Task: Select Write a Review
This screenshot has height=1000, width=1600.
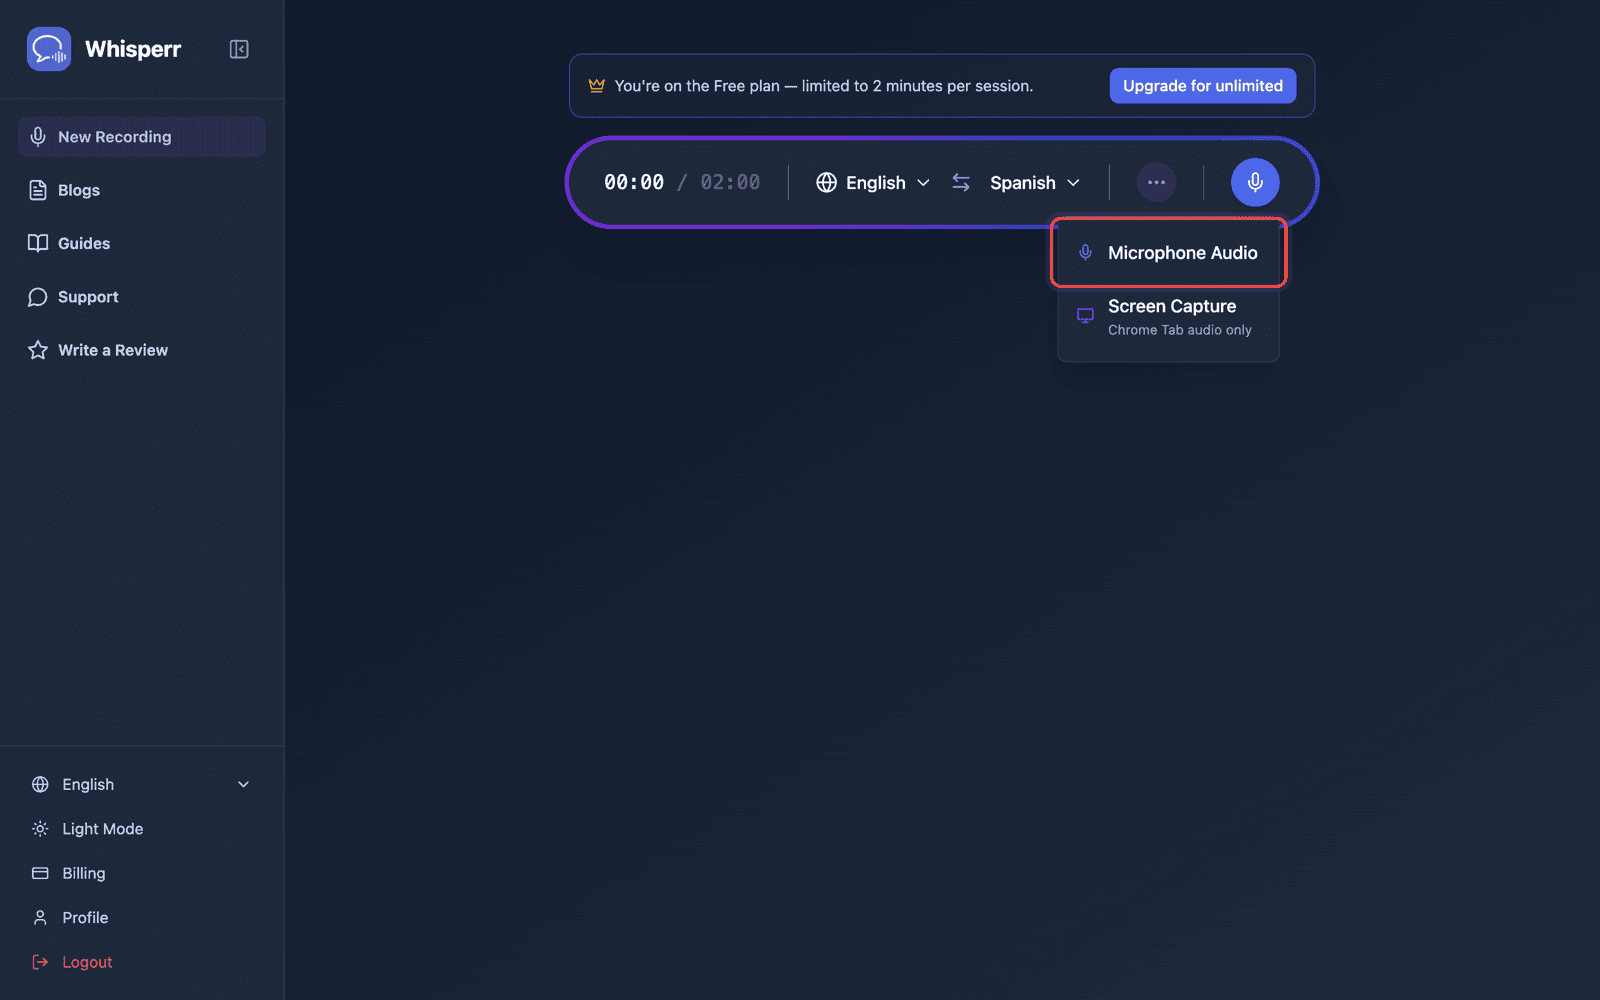Action: (141, 350)
